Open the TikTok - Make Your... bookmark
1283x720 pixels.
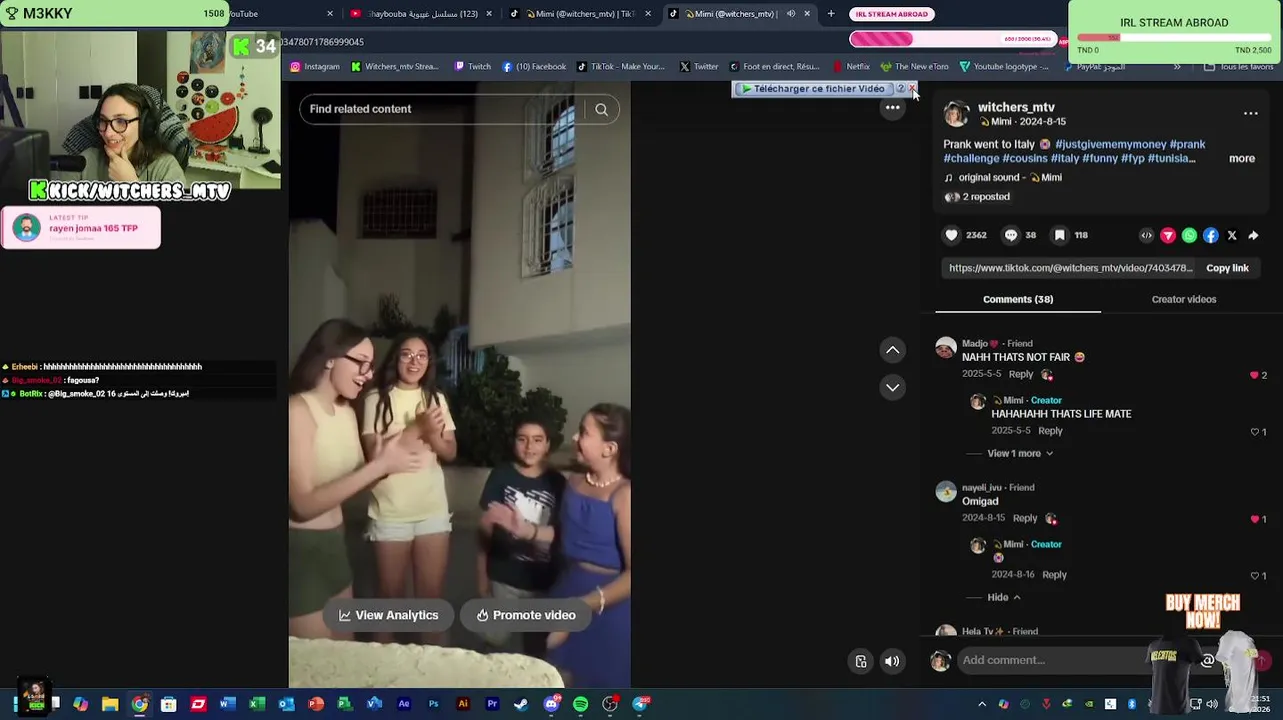coord(621,67)
